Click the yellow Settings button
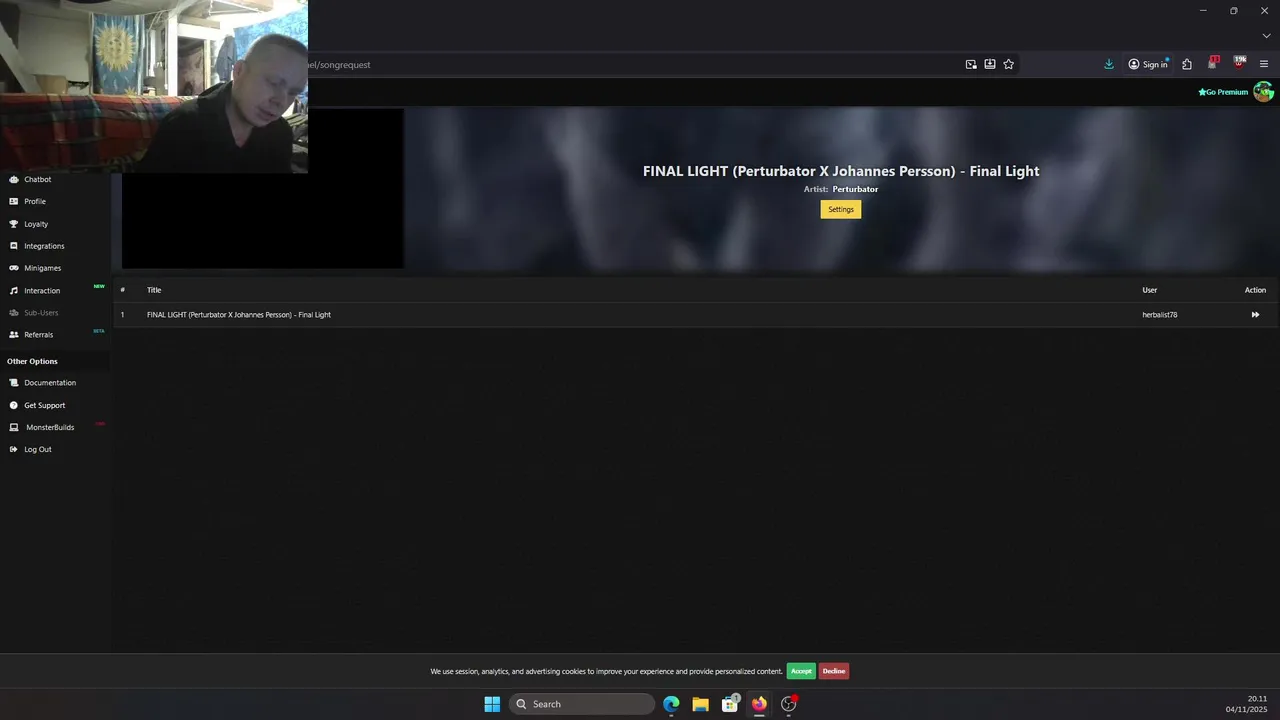 click(841, 209)
